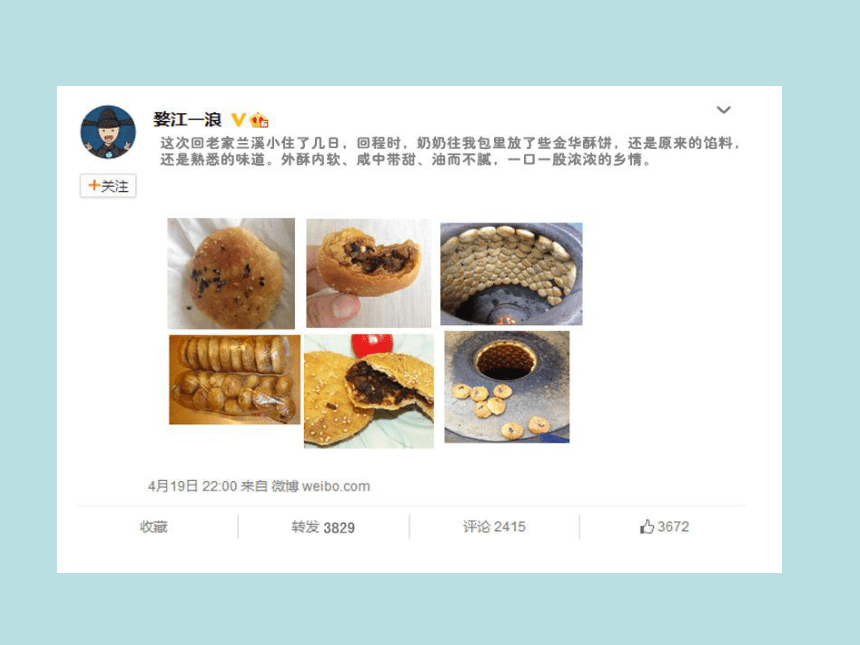Select the 收藏 favorites action
Image resolution: width=860 pixels, height=645 pixels.
[x=154, y=527]
